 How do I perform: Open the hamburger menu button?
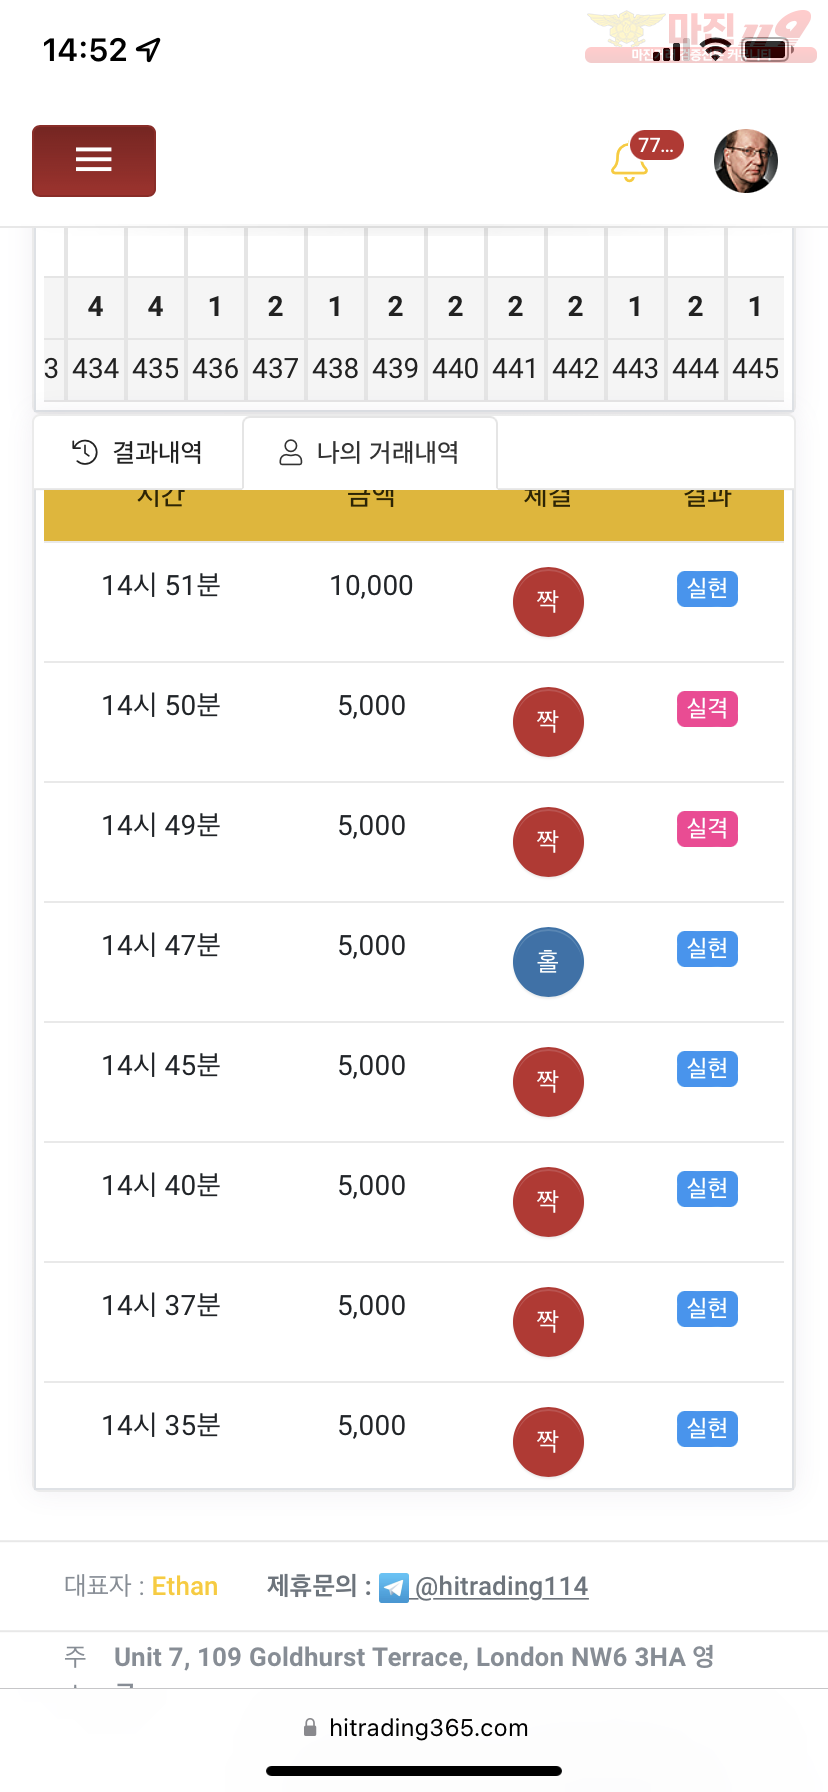[94, 160]
